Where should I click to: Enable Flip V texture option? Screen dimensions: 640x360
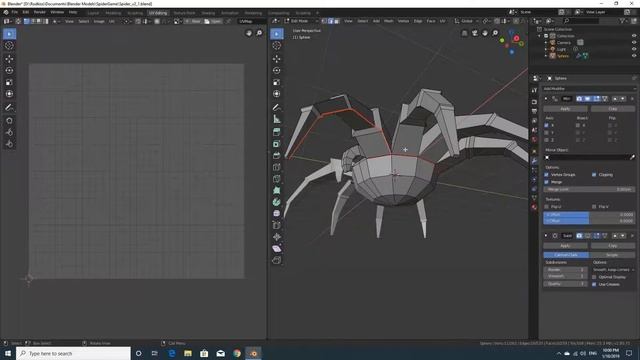click(594, 207)
